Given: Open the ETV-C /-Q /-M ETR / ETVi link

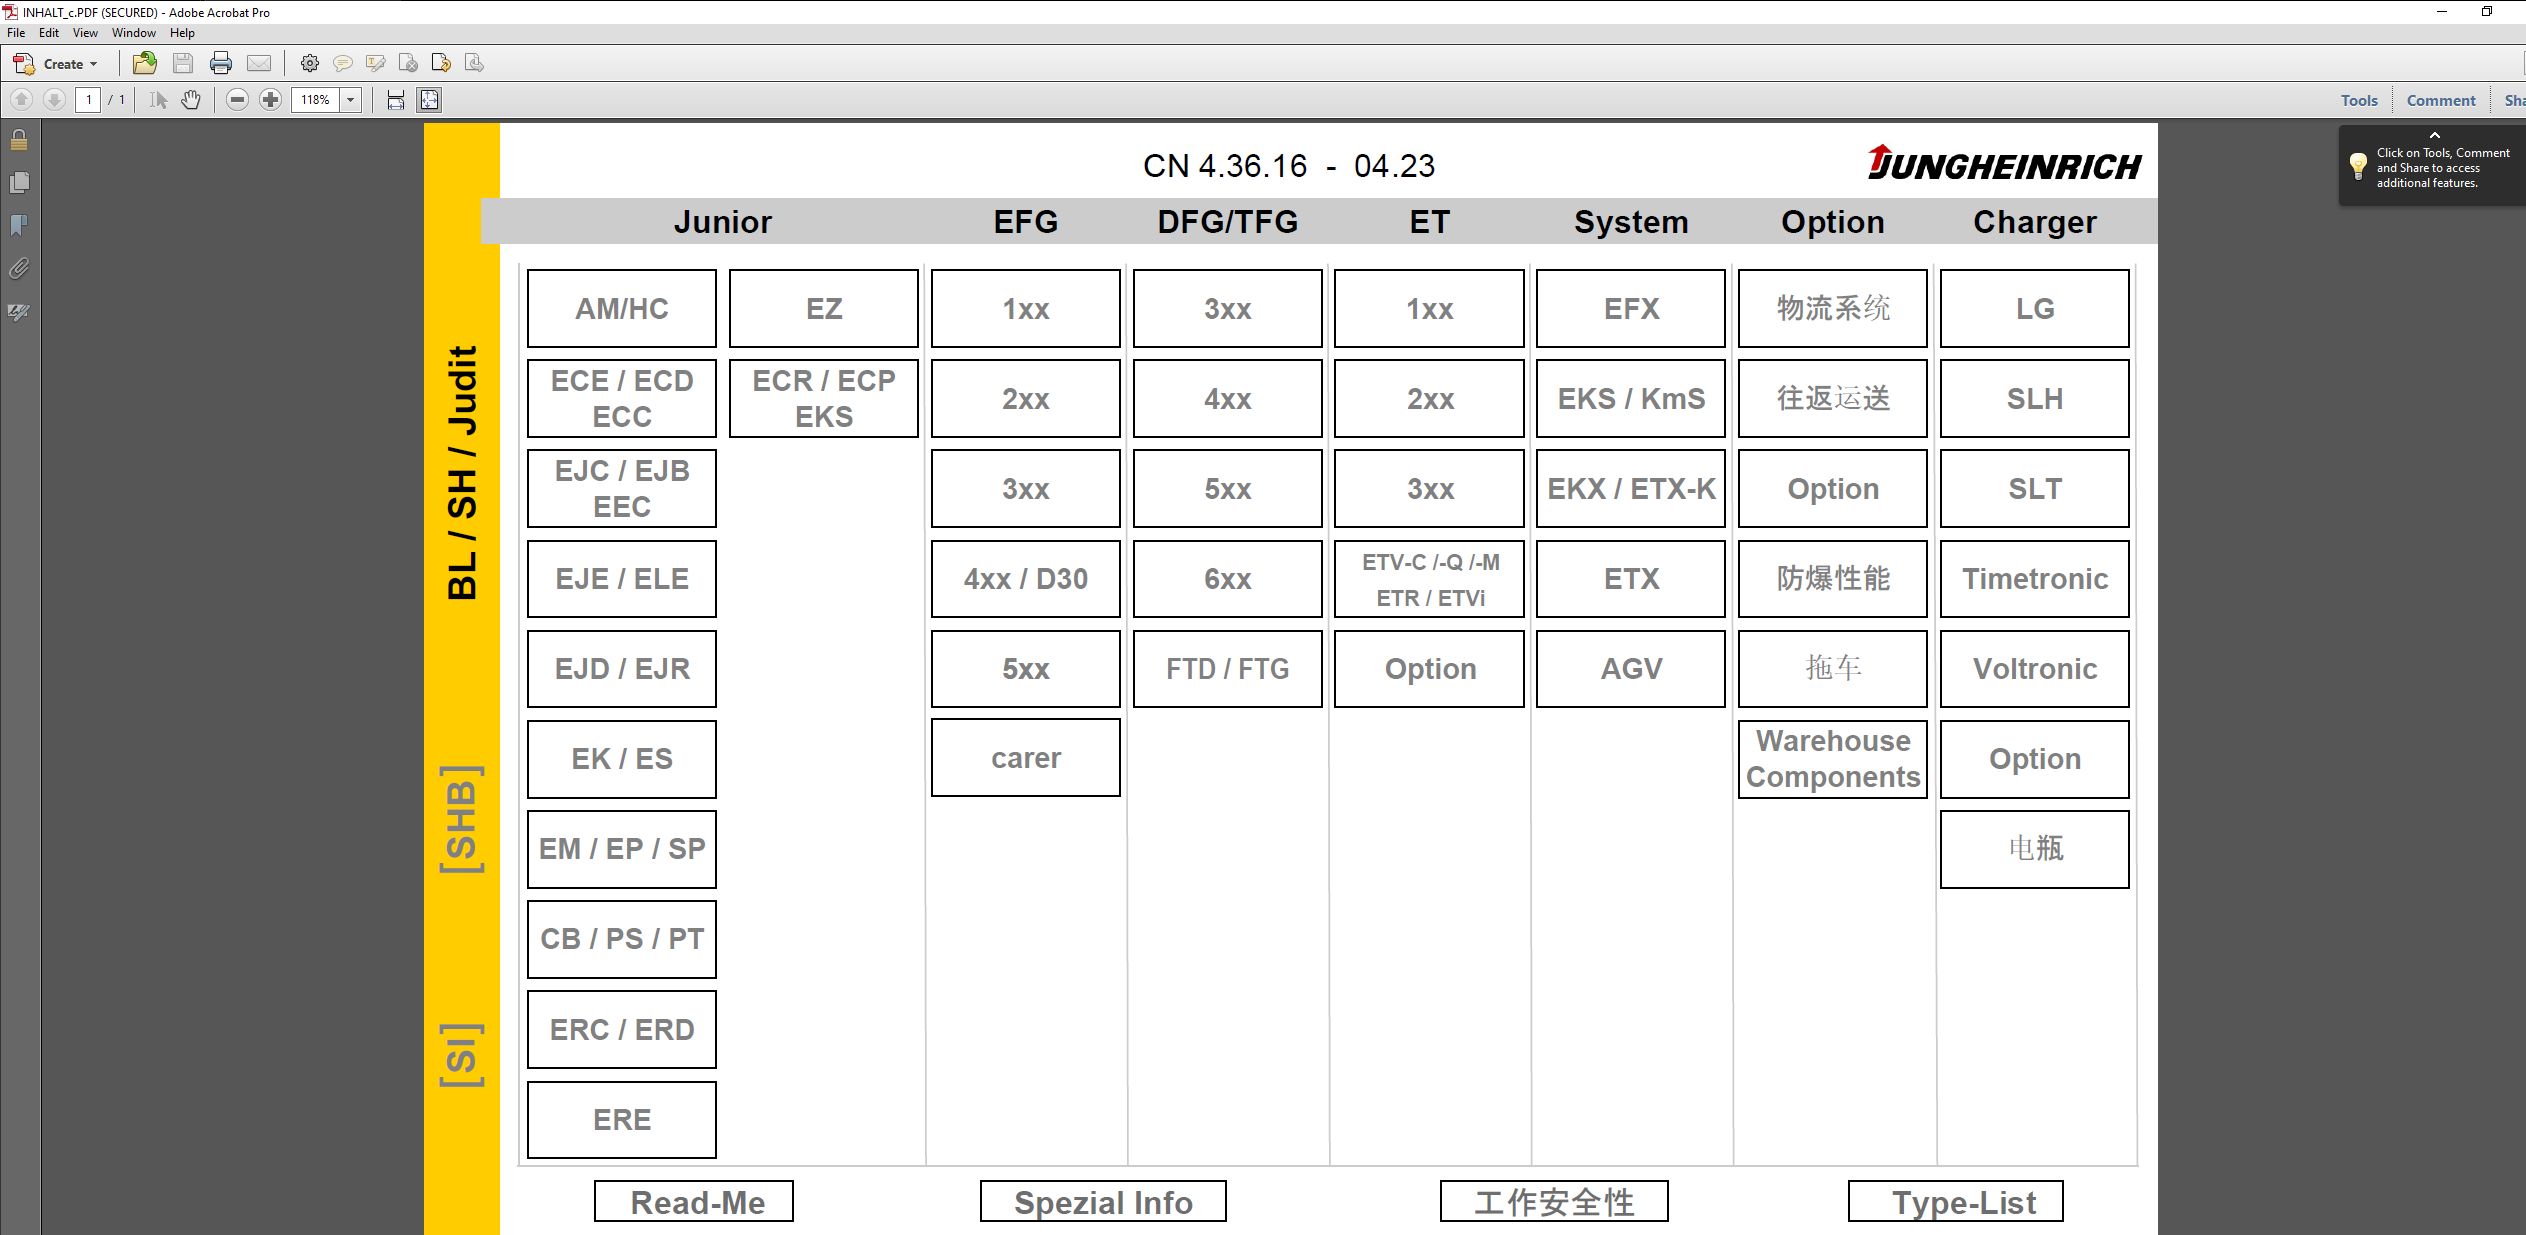Looking at the screenshot, I should click(x=1430, y=579).
